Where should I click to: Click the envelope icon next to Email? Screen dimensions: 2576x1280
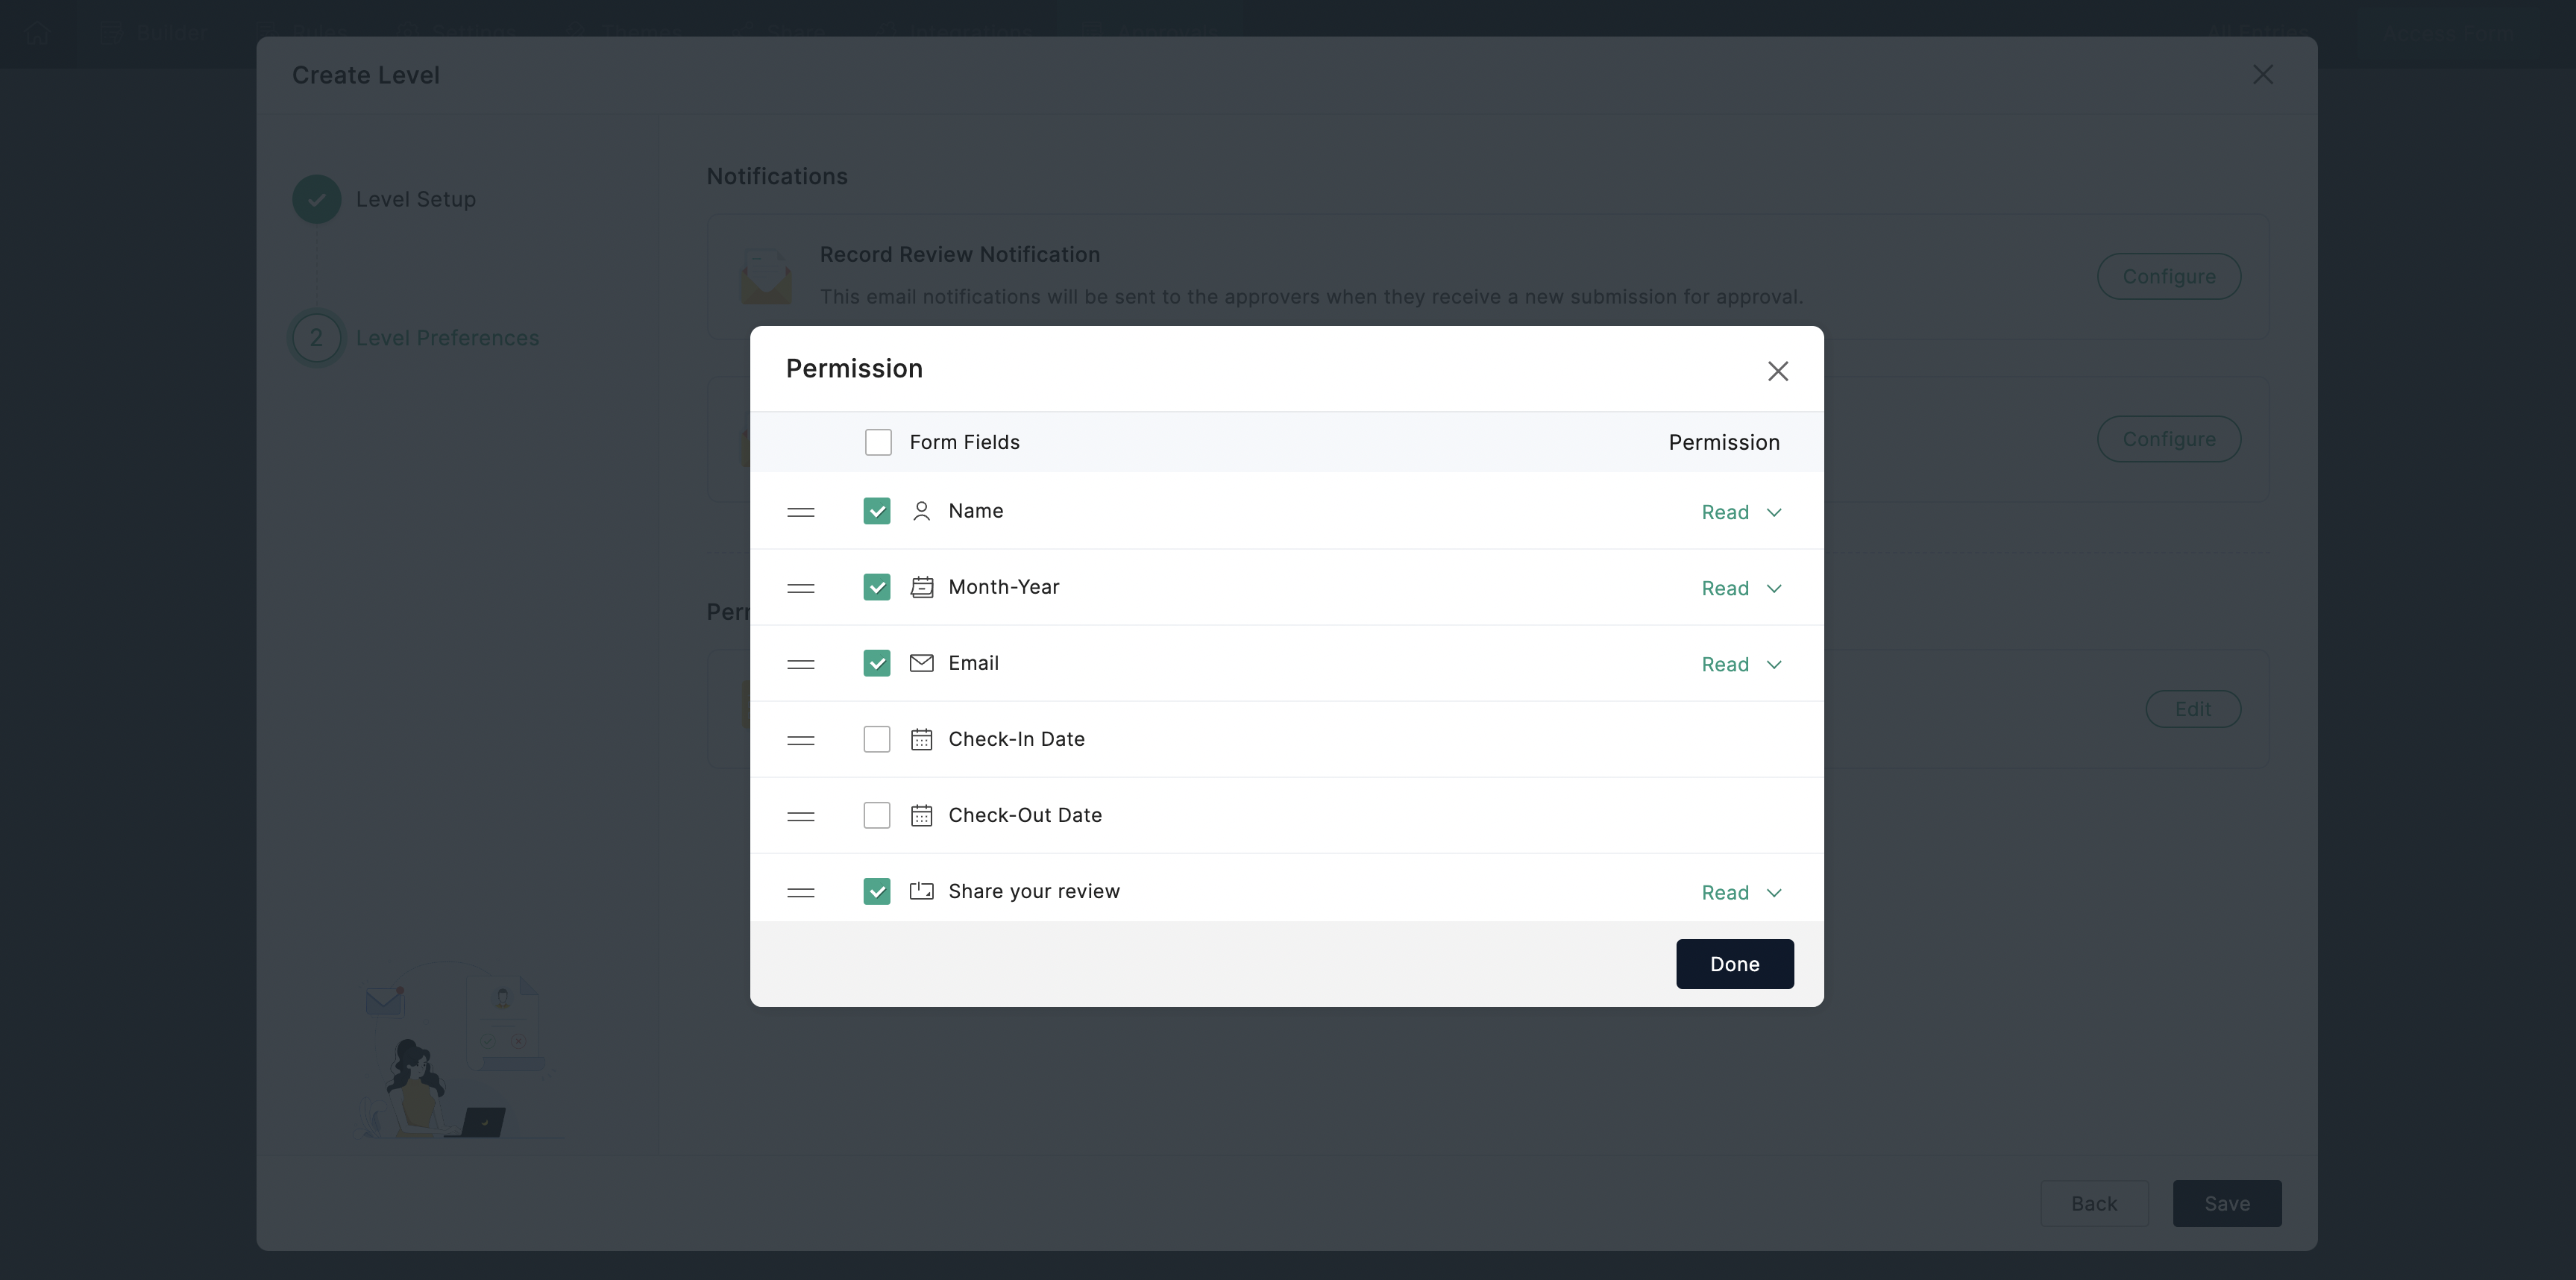[x=921, y=663]
